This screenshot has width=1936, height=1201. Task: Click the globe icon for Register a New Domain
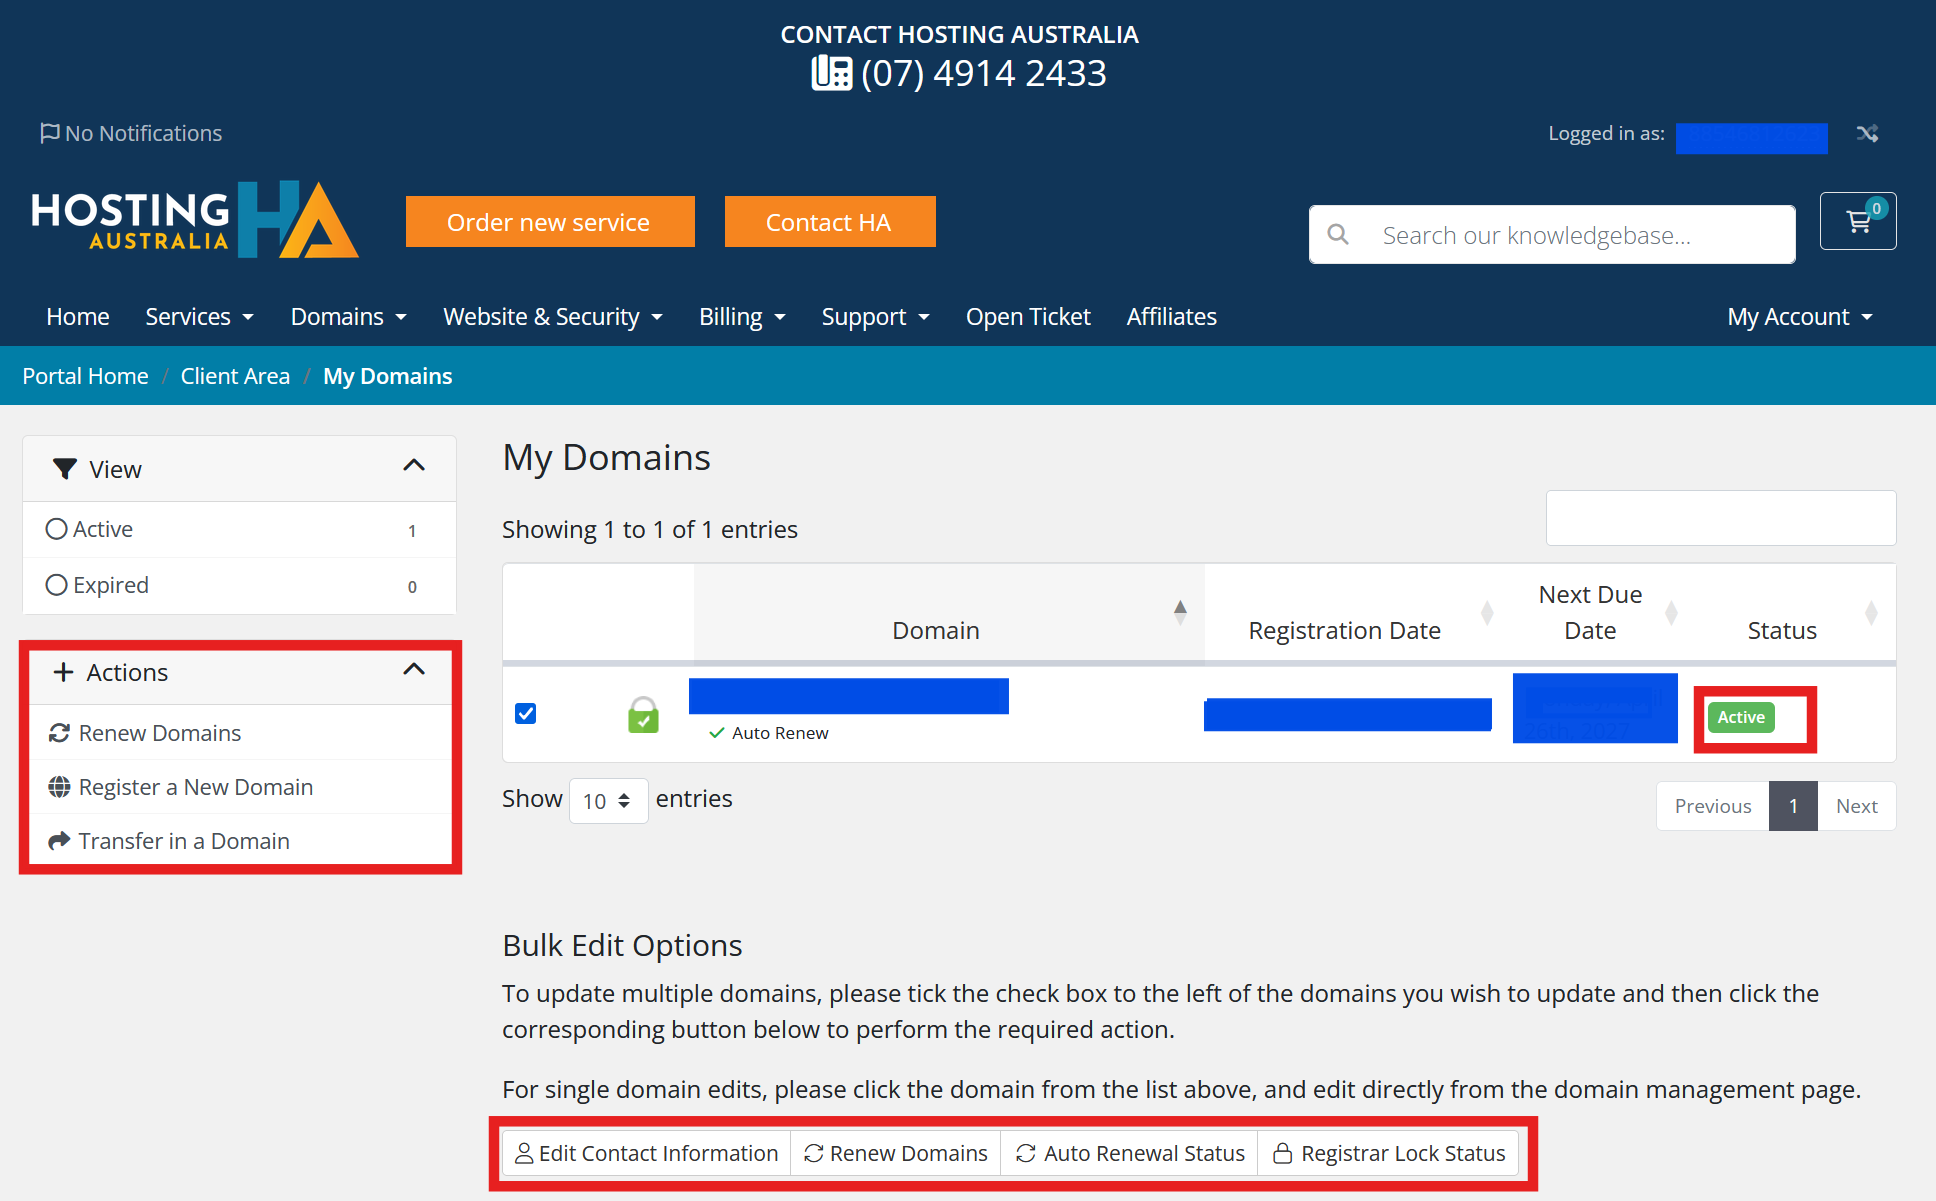(x=59, y=787)
